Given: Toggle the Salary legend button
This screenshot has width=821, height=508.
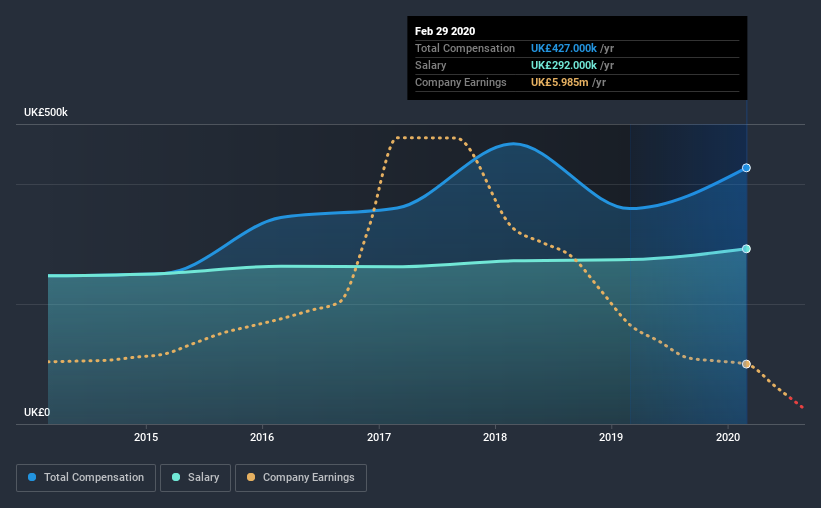Looking at the screenshot, I should click(x=195, y=478).
